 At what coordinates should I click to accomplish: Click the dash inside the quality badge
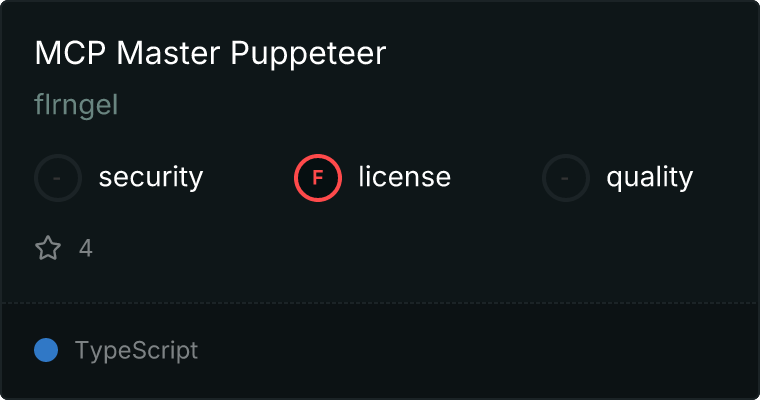point(565,178)
